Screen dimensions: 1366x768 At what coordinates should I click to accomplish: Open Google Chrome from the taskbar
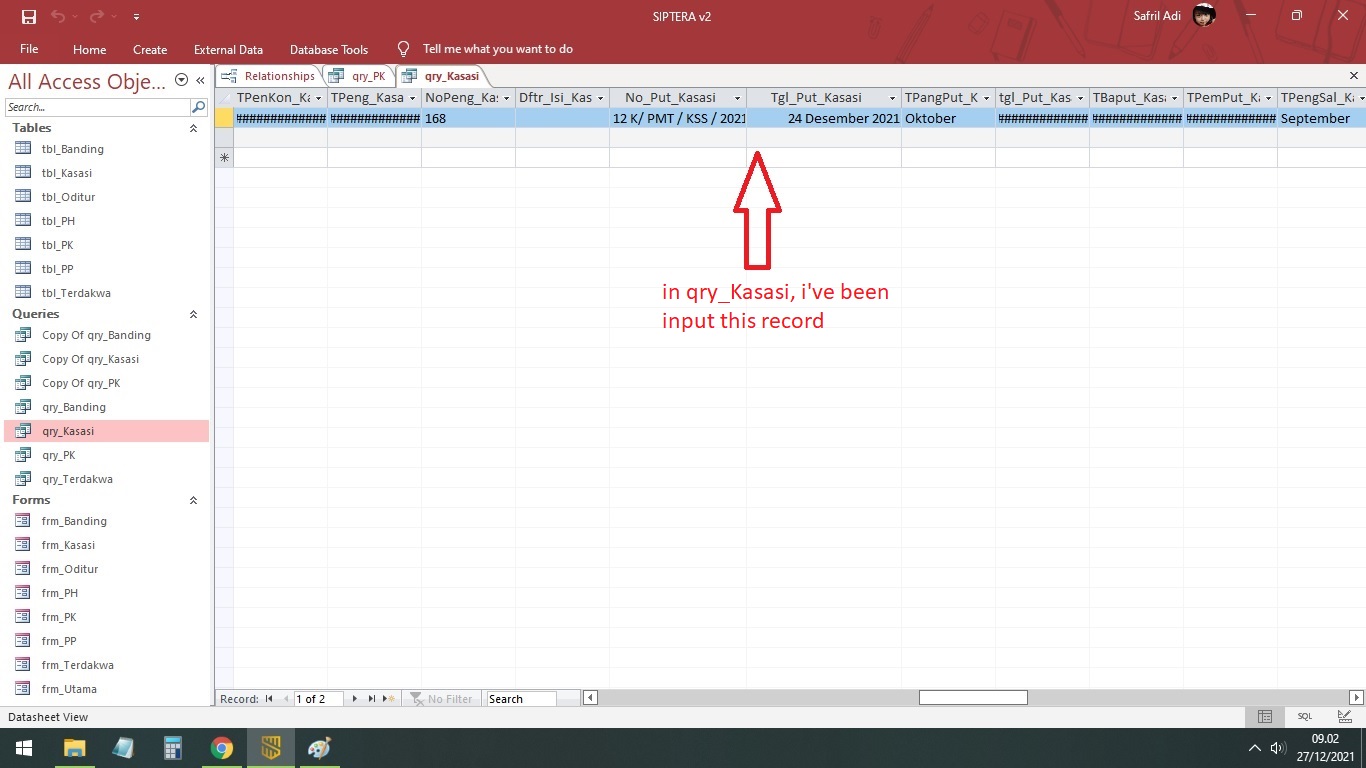pos(222,748)
